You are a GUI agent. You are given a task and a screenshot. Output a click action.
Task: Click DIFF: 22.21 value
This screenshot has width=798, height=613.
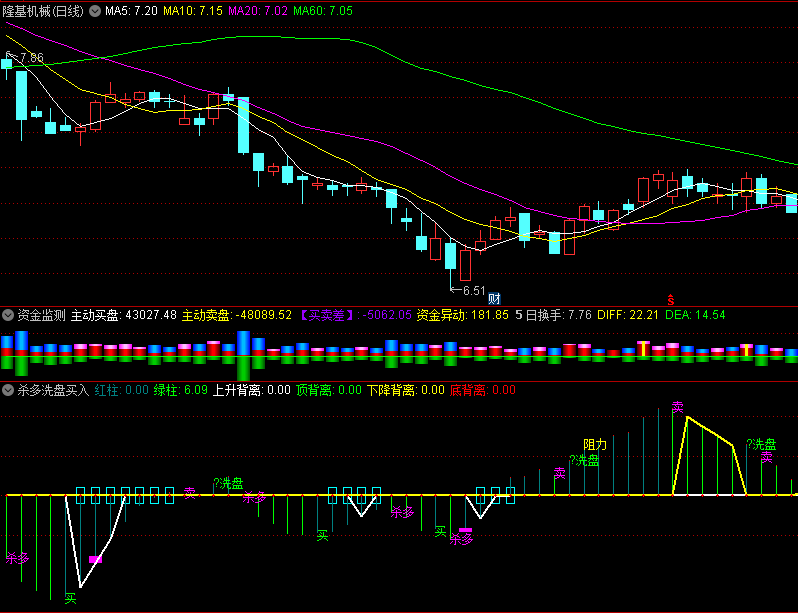tap(628, 315)
